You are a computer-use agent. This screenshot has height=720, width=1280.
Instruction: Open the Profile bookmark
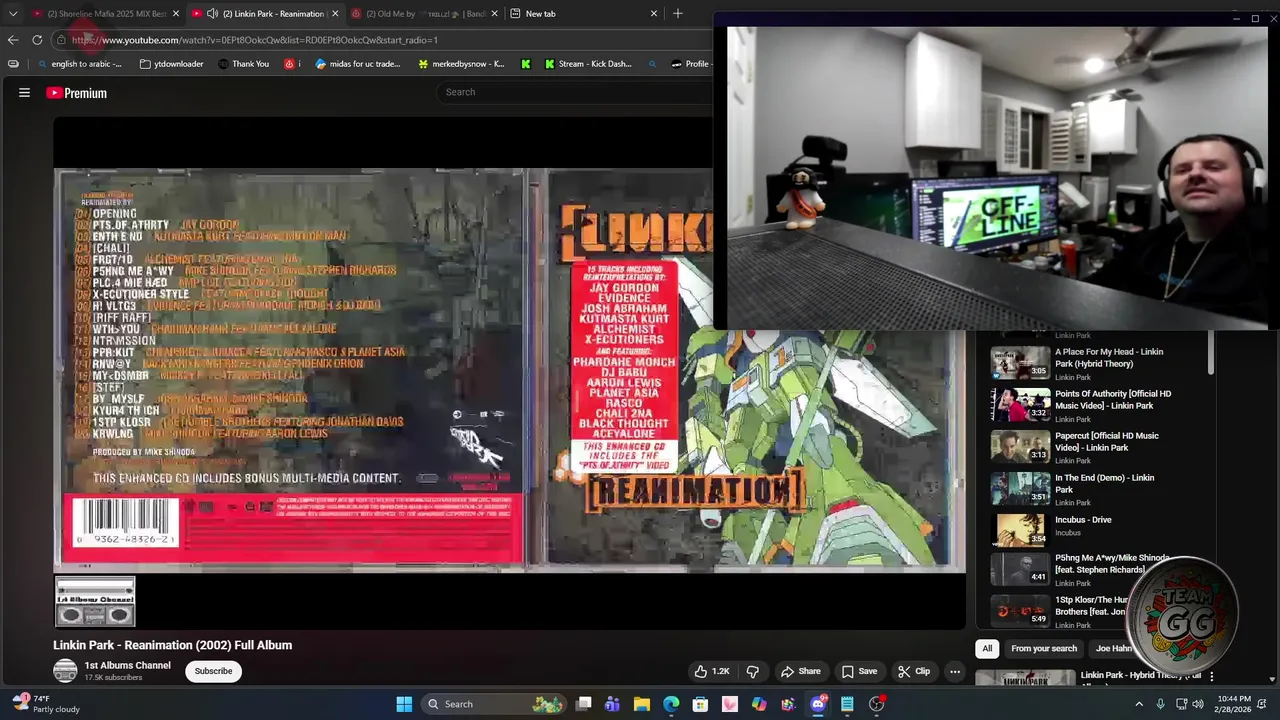tap(690, 64)
